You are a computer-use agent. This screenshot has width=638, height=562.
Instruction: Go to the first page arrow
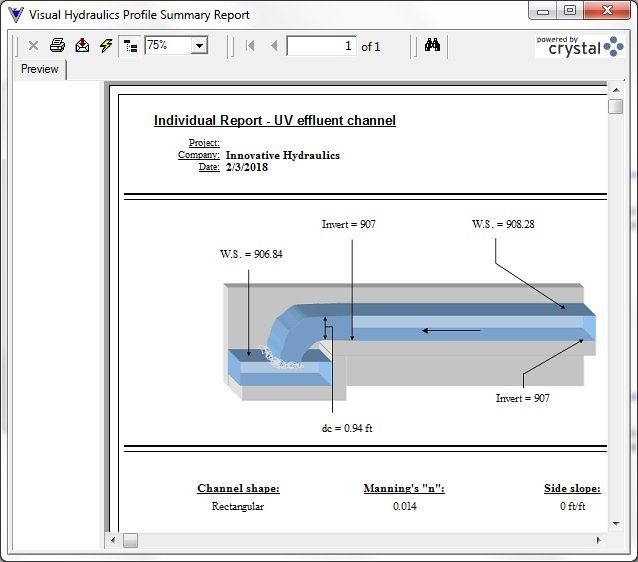250,46
